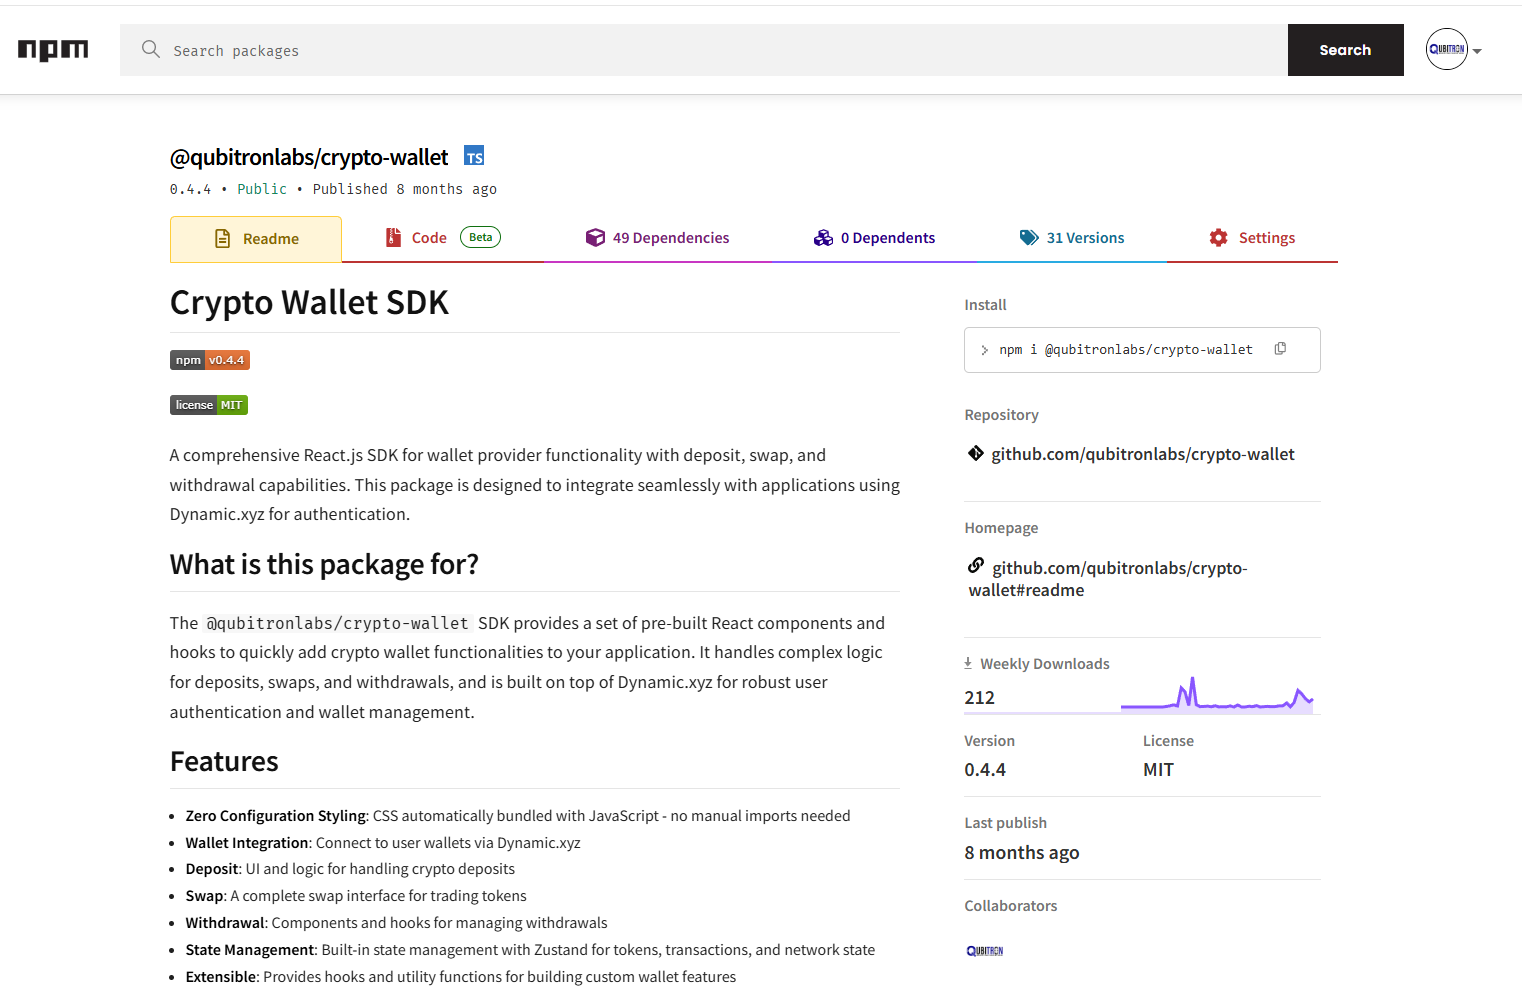Click the Code zip file icon

393,237
